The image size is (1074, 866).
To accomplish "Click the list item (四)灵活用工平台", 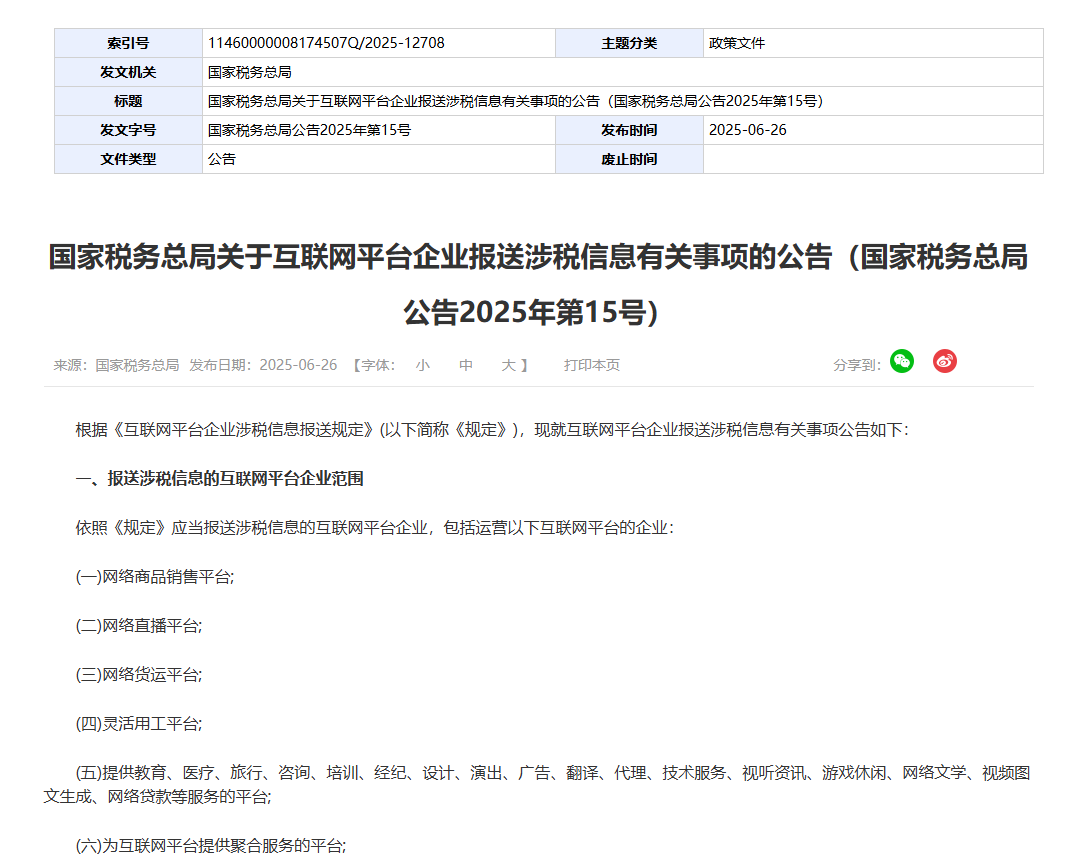I will 139,724.
